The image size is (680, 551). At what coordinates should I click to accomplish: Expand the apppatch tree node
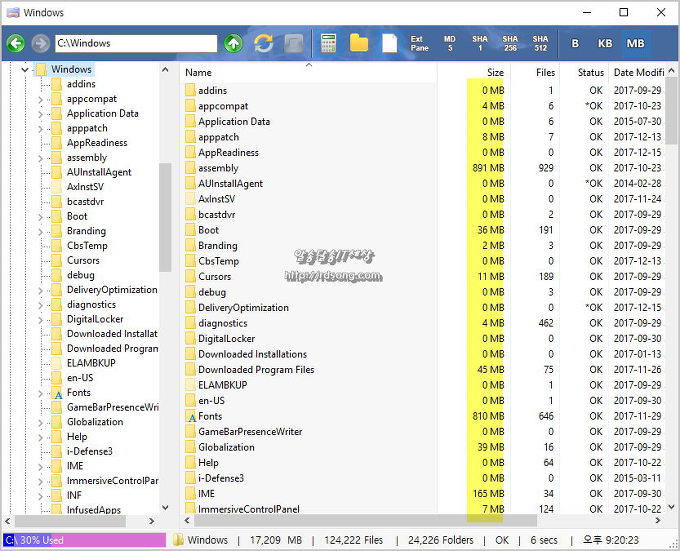coord(40,129)
